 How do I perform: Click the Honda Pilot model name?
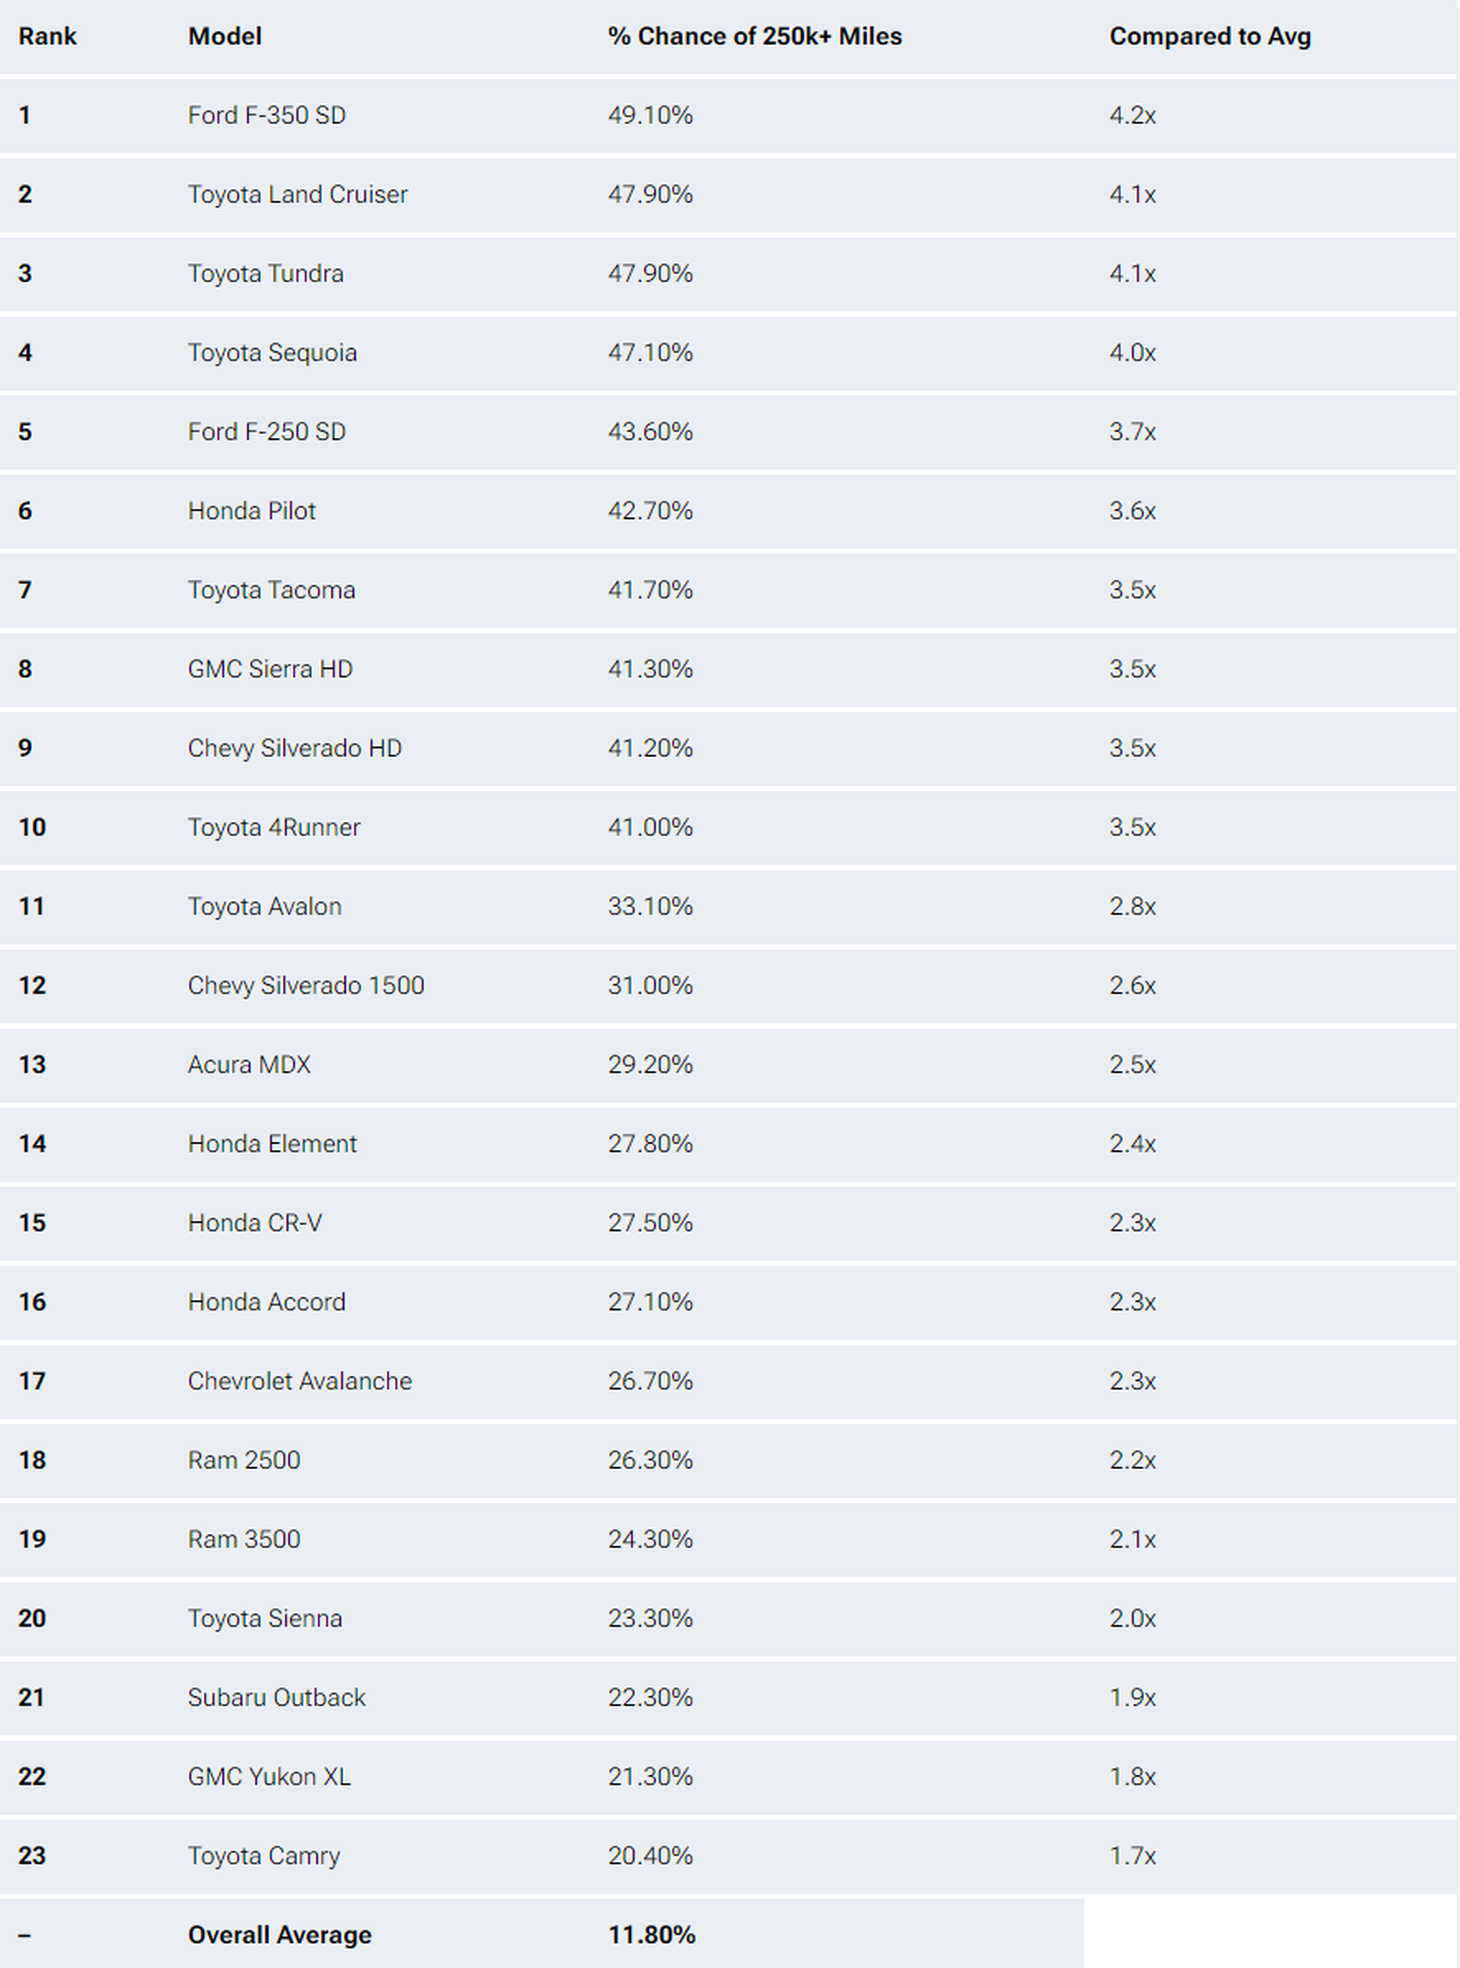point(252,511)
